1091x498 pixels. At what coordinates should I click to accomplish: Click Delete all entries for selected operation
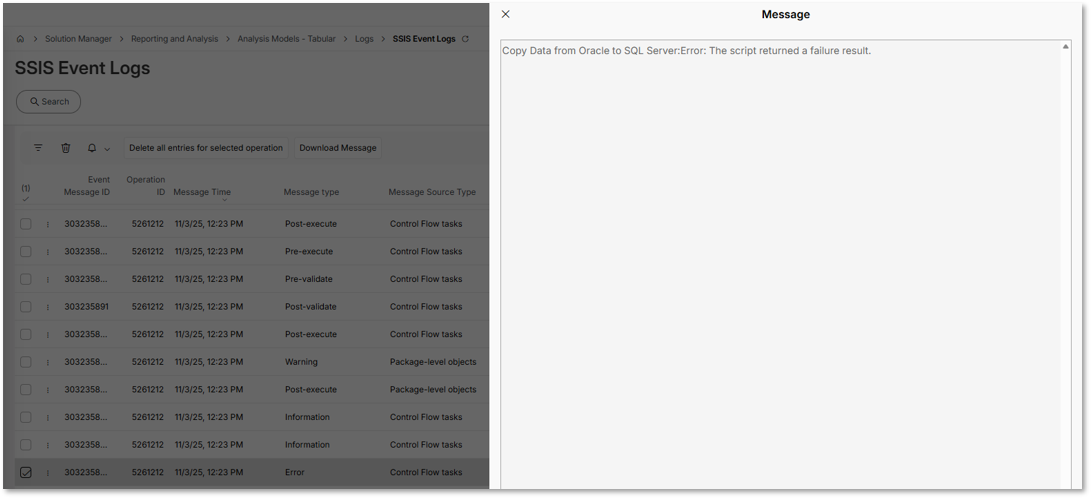[x=206, y=147]
